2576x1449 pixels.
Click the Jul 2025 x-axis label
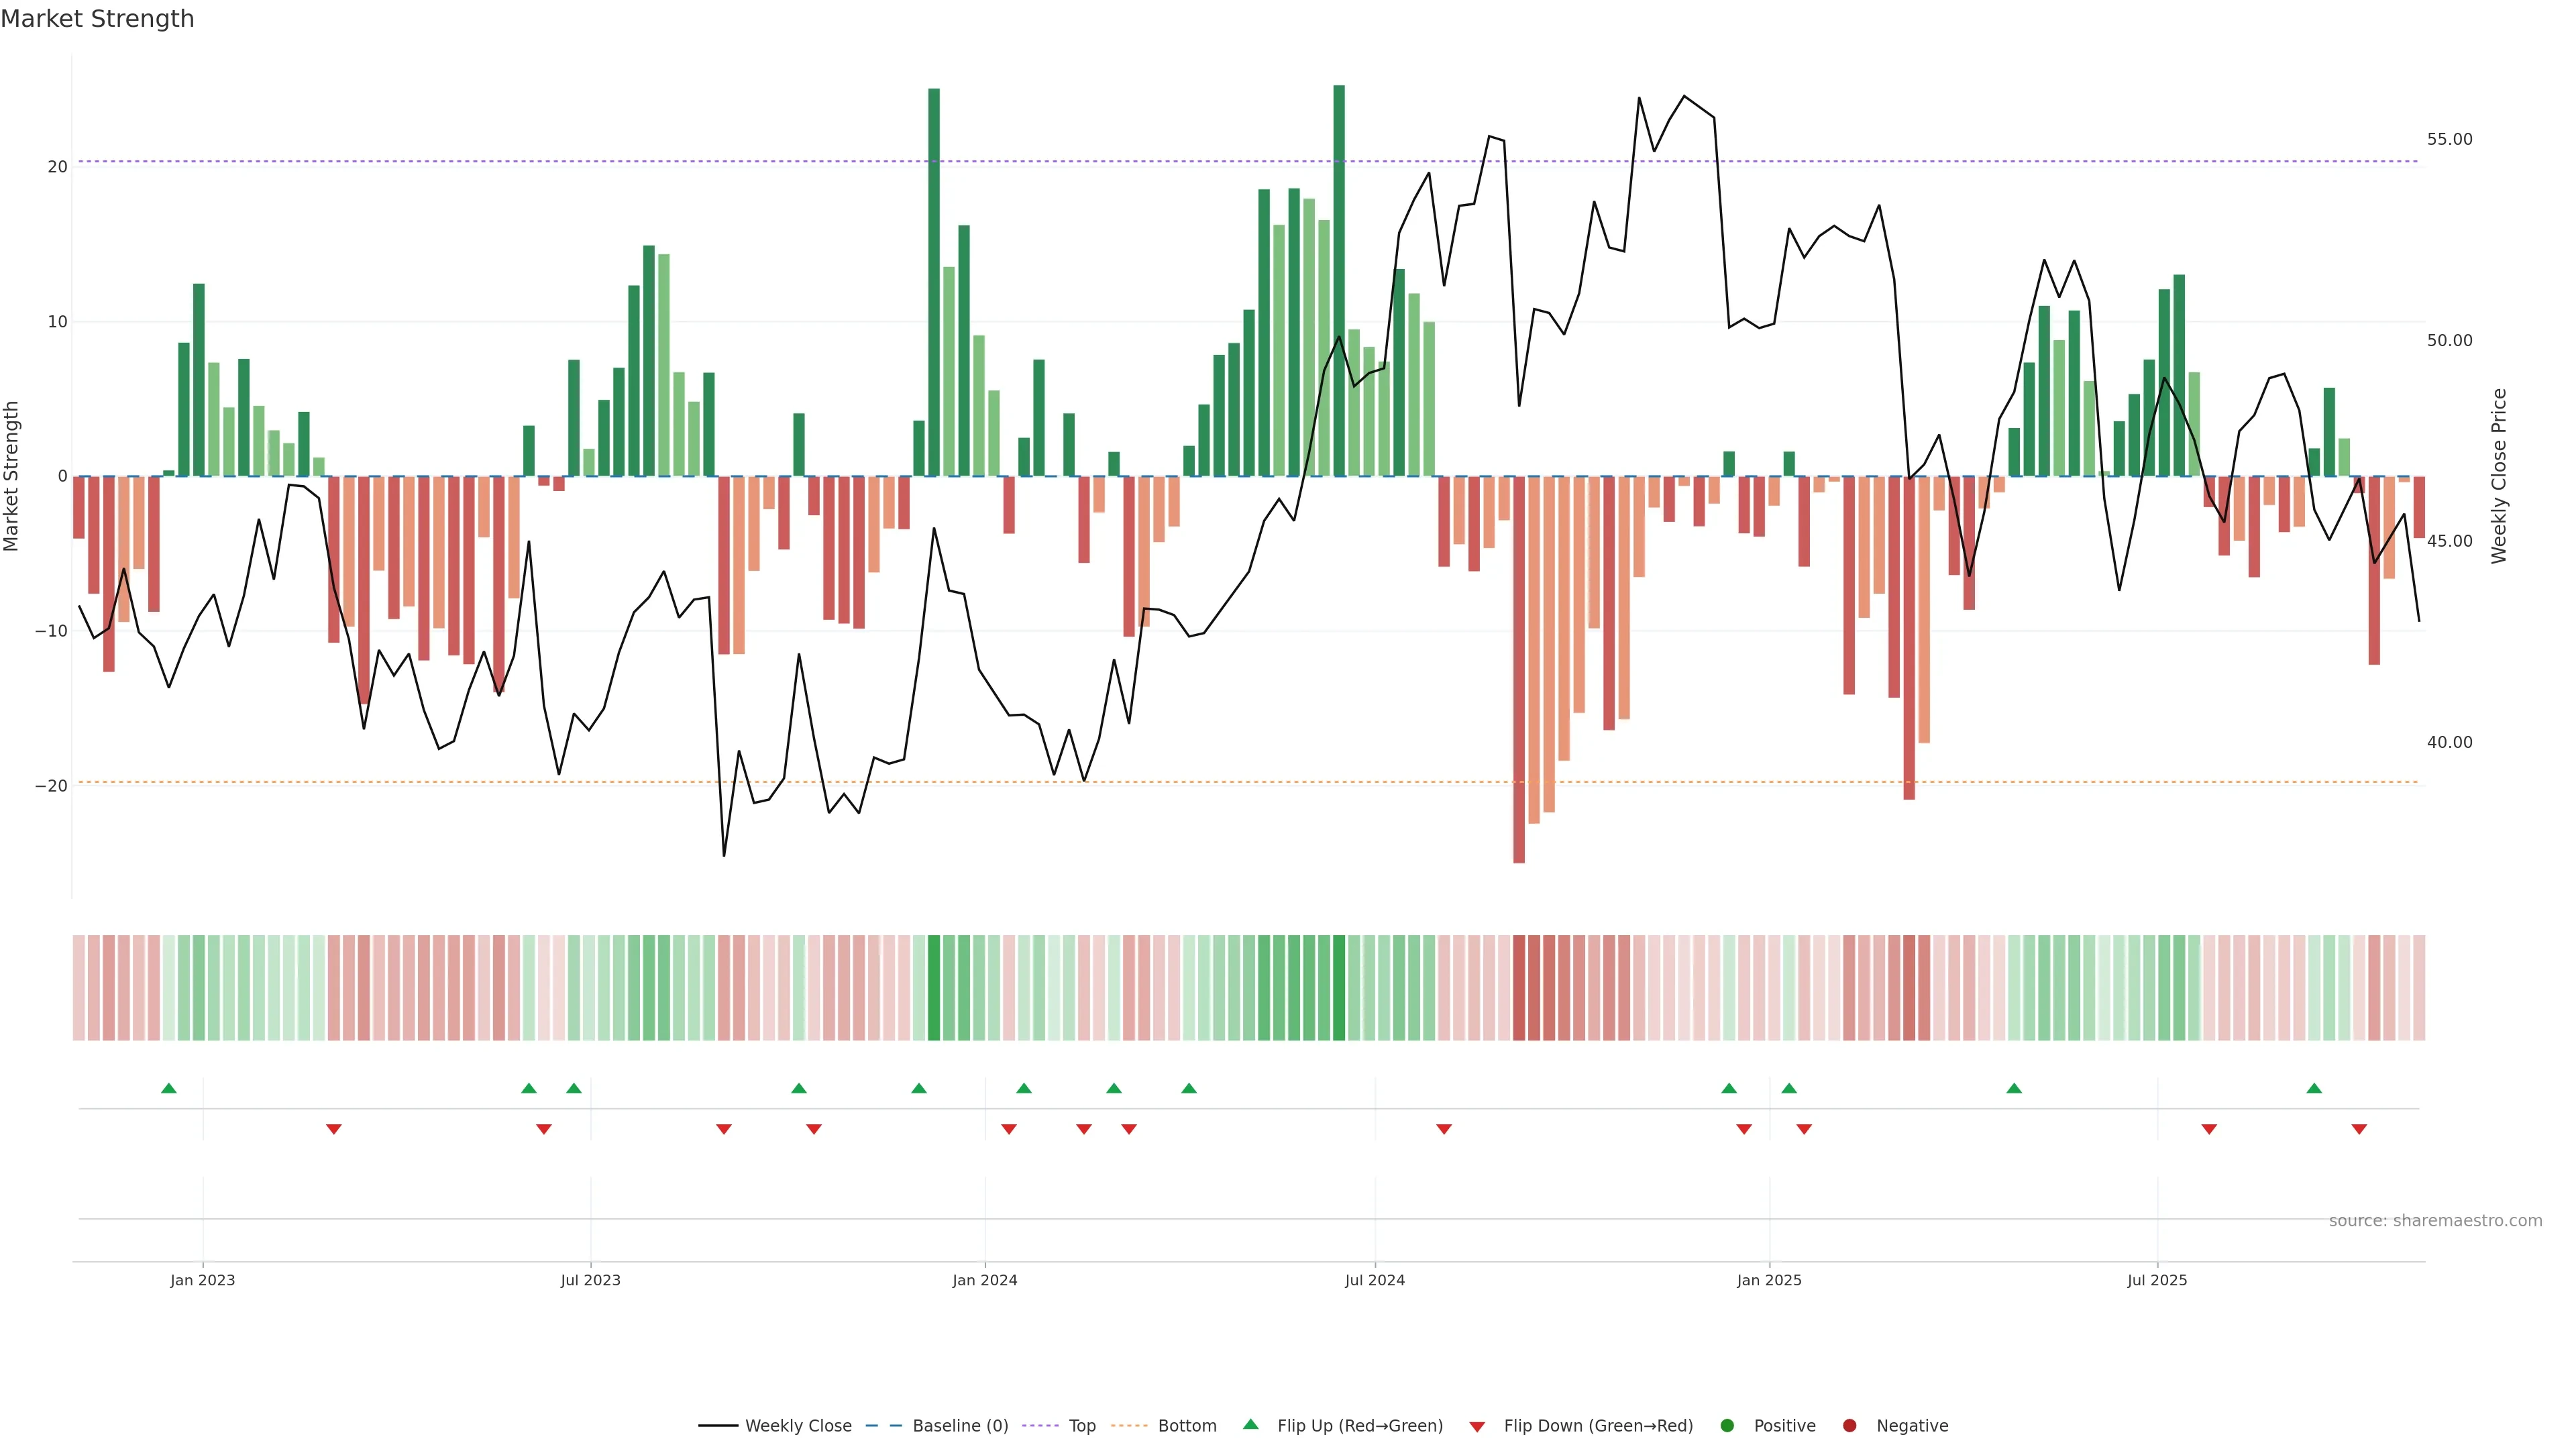tap(2157, 1280)
